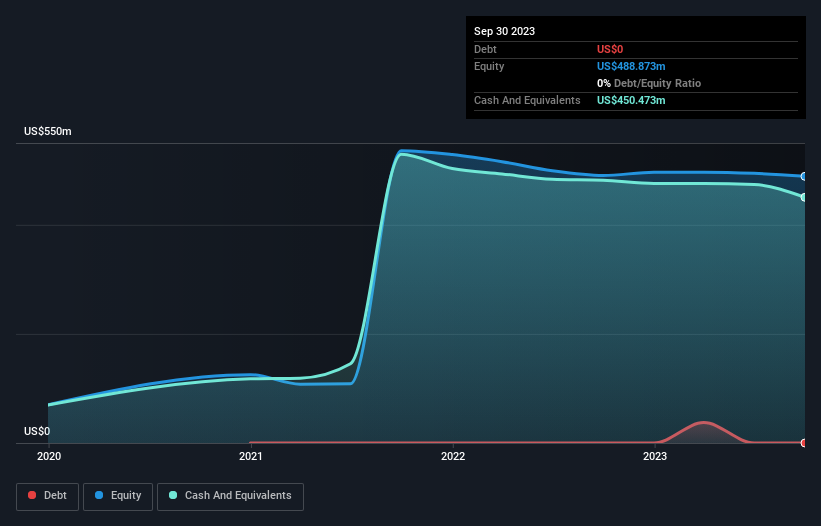Click the Debt row label in tooltip

coord(485,49)
